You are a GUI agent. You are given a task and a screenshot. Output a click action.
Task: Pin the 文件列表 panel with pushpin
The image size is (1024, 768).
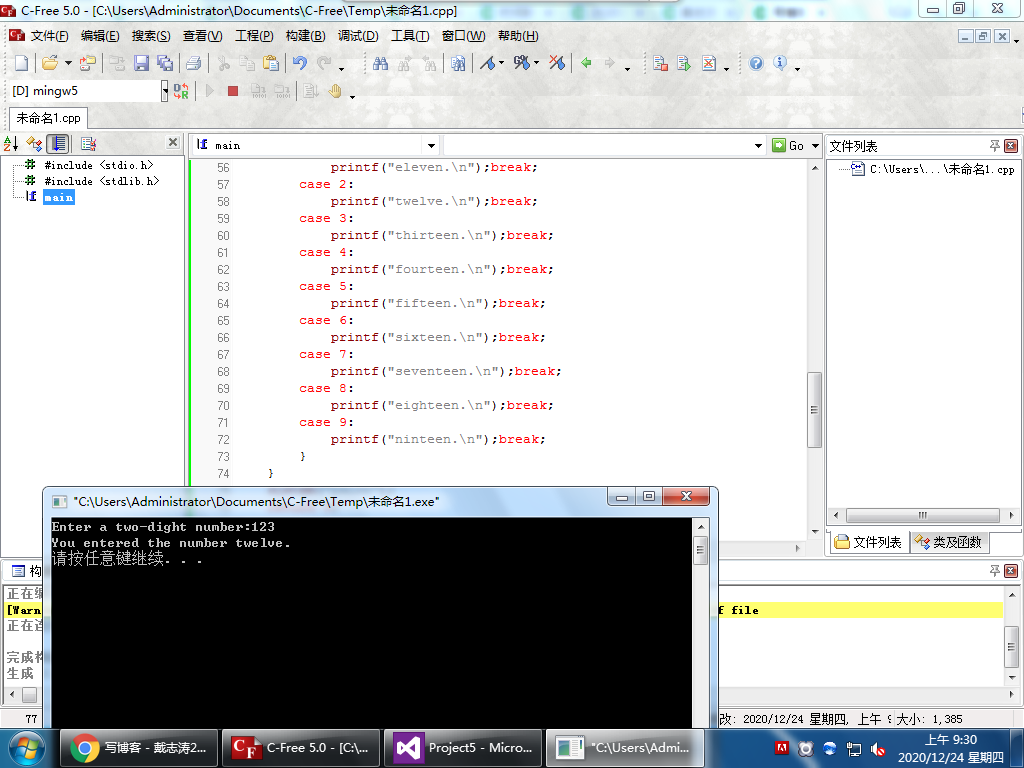(x=995, y=146)
